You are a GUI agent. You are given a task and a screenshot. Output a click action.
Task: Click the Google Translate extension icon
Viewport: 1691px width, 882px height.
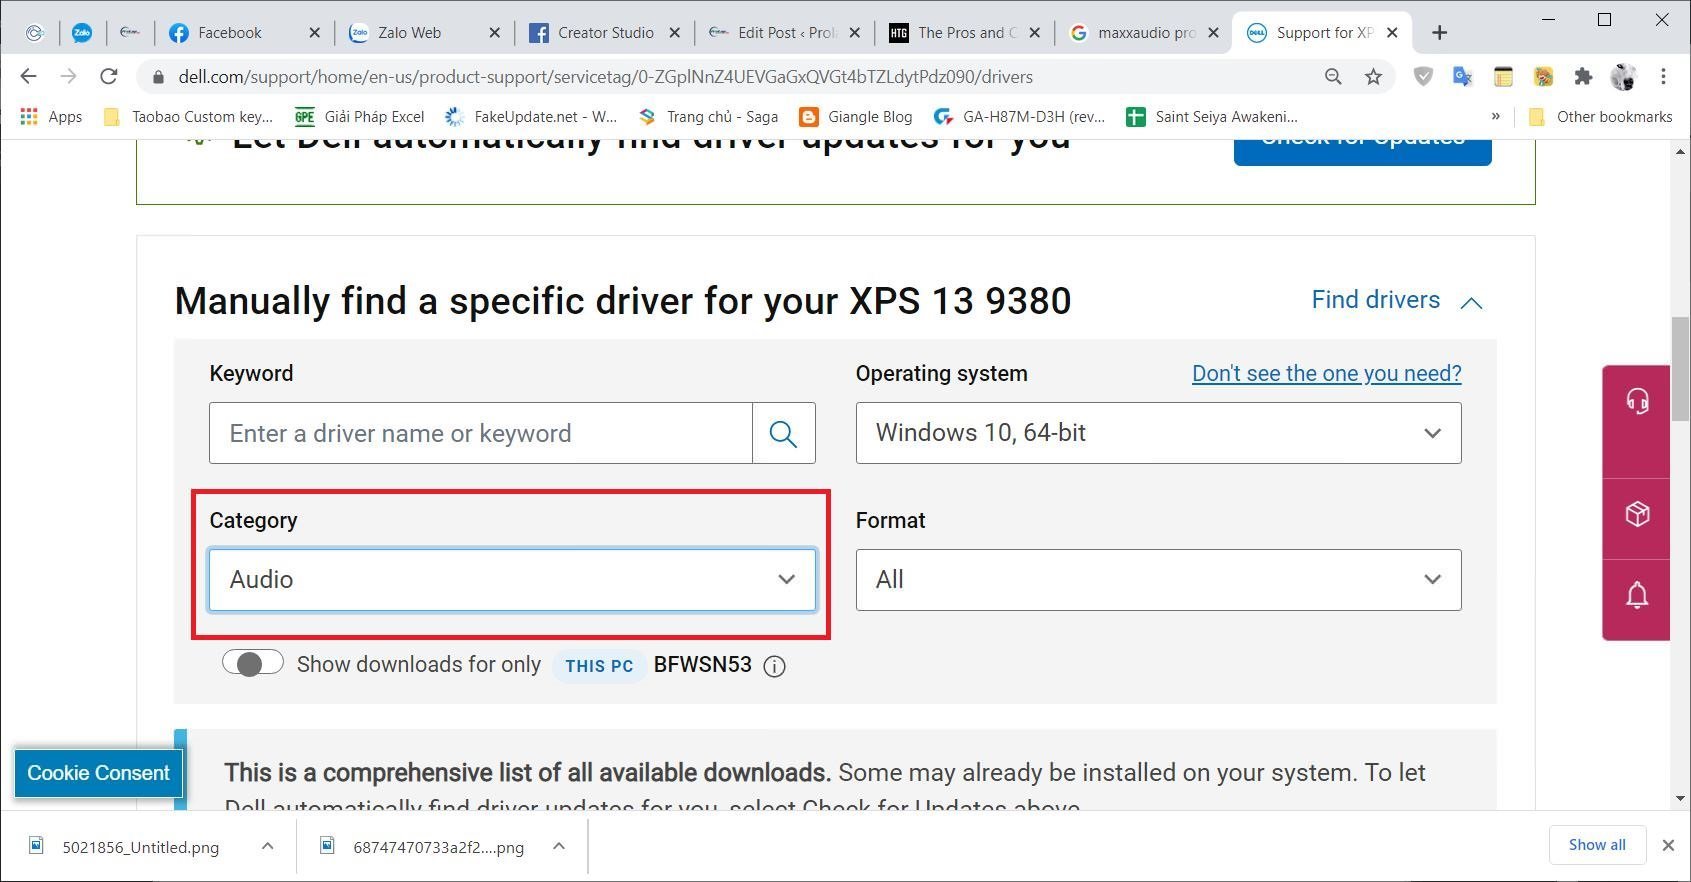(x=1462, y=76)
